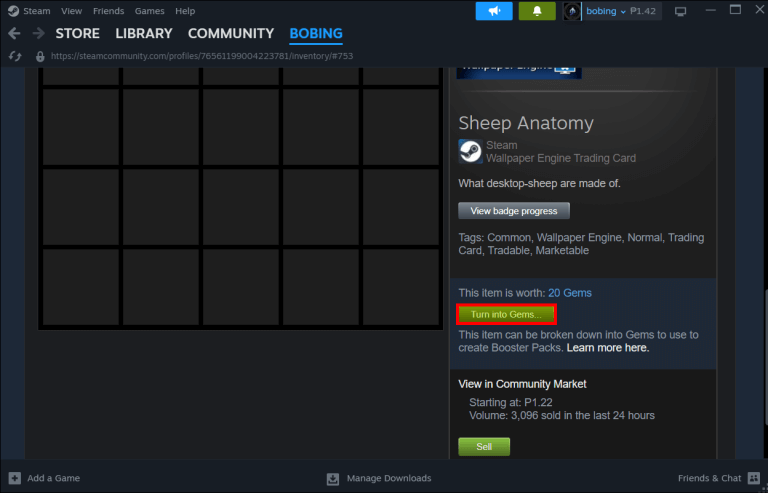Click the steamcommunity.com inventory URL
This screenshot has width=768, height=493.
pos(202,56)
